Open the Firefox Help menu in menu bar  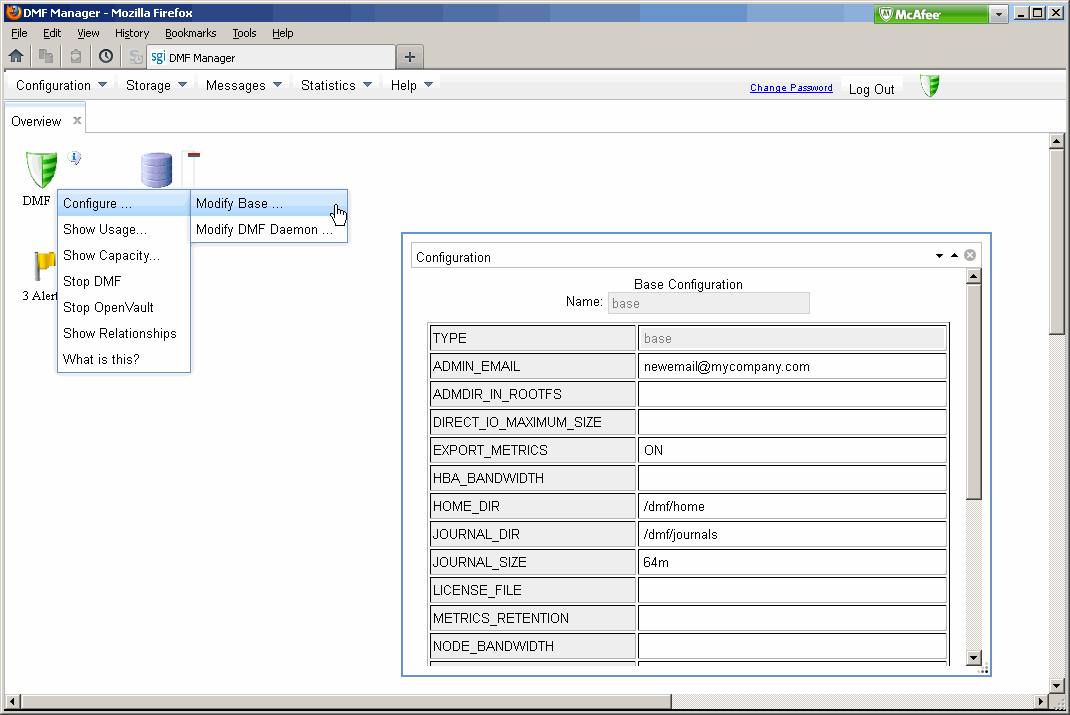(x=283, y=33)
